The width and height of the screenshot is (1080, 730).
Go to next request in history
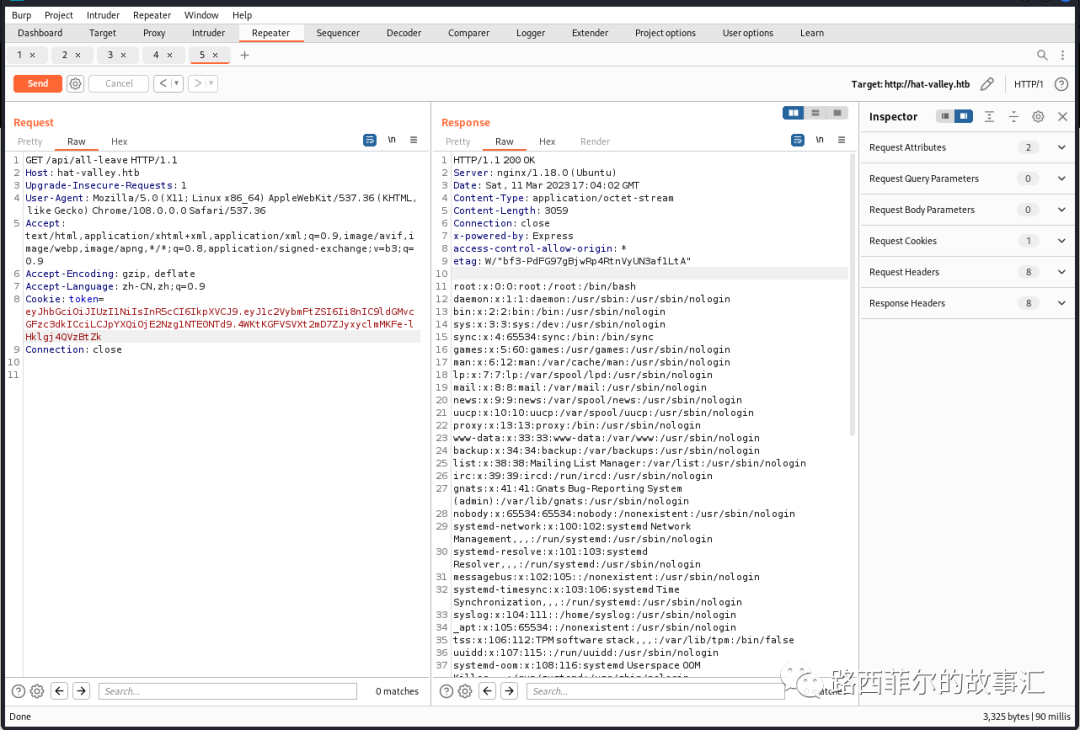click(x=198, y=83)
